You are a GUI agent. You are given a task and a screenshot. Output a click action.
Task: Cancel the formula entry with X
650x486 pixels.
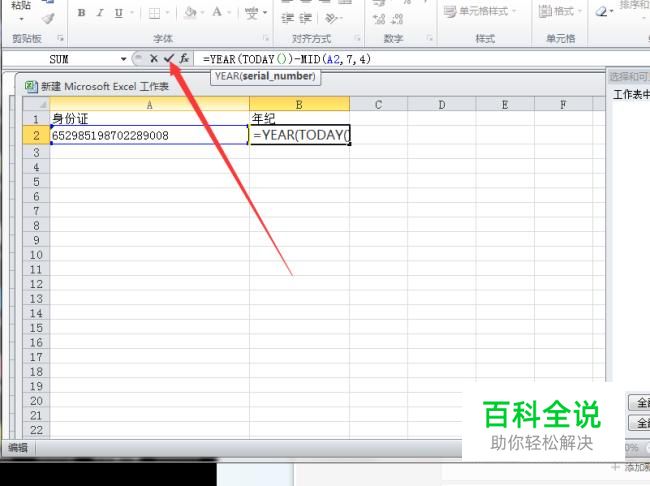click(x=154, y=59)
